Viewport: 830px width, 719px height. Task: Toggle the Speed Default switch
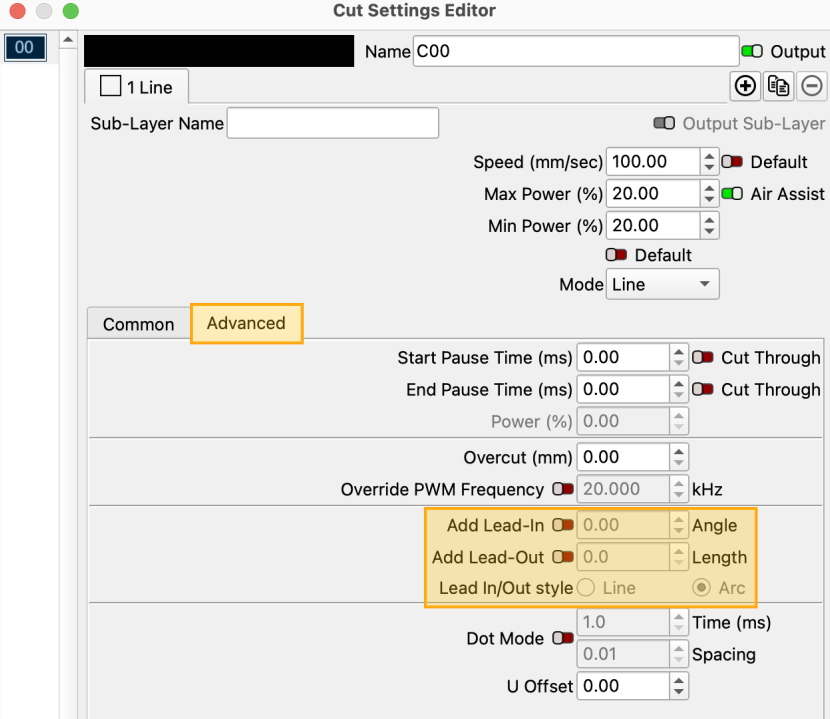732,162
